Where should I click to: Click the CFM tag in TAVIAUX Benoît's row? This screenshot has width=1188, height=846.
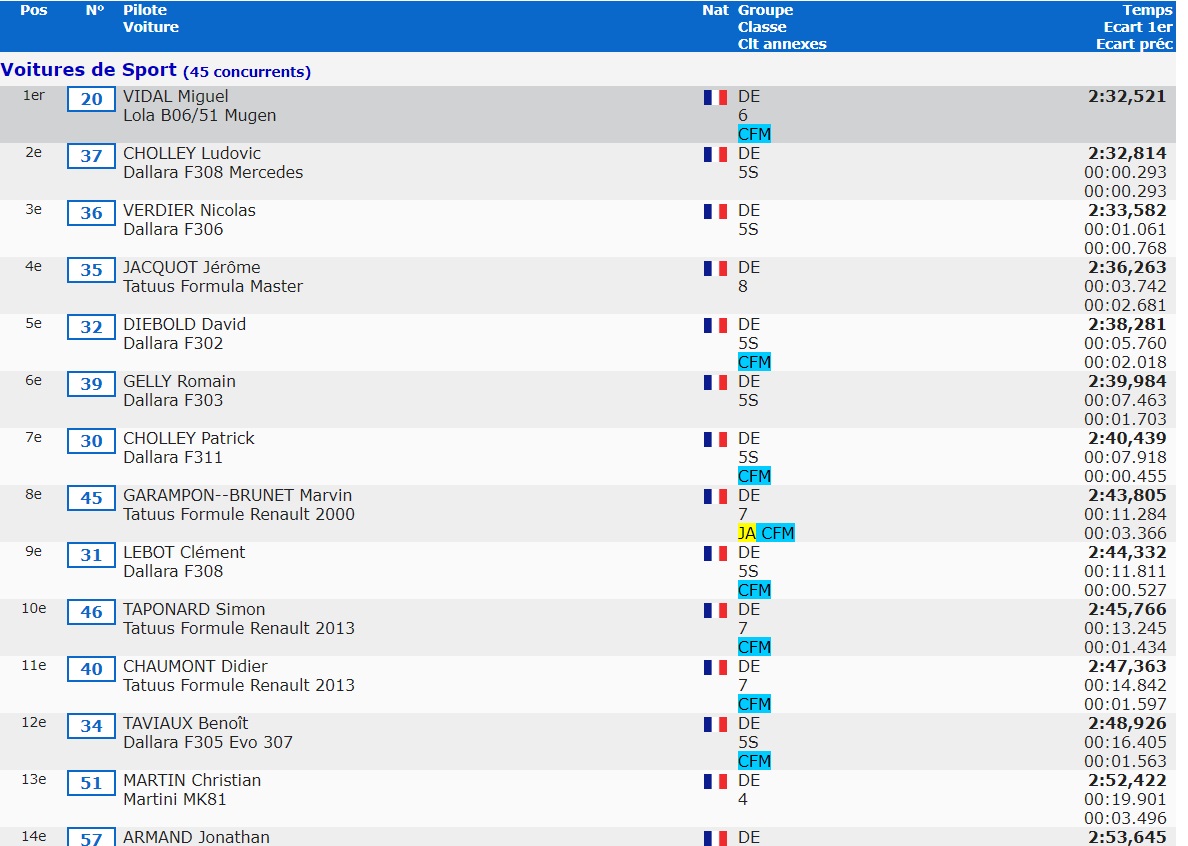tap(755, 760)
